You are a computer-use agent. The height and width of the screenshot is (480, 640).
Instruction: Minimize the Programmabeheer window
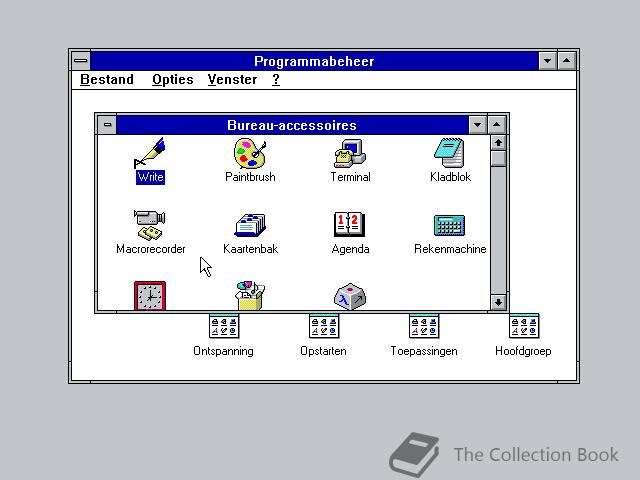(x=547, y=61)
